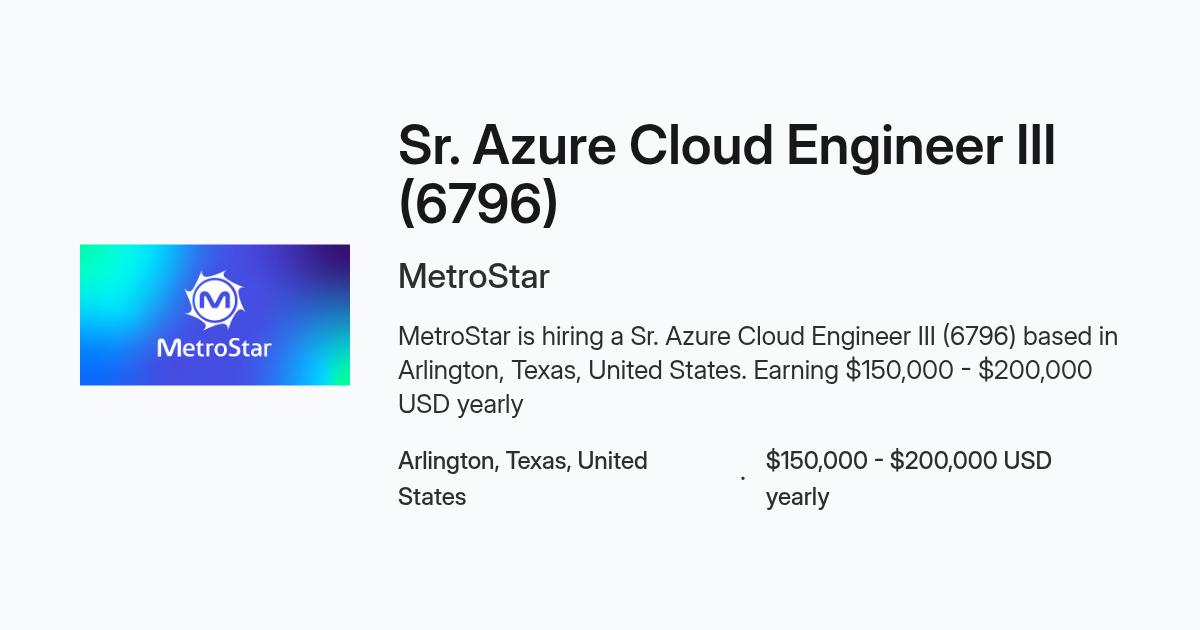
Task: Click the word 'yearly' under the bottom salary
Action: pos(797,497)
